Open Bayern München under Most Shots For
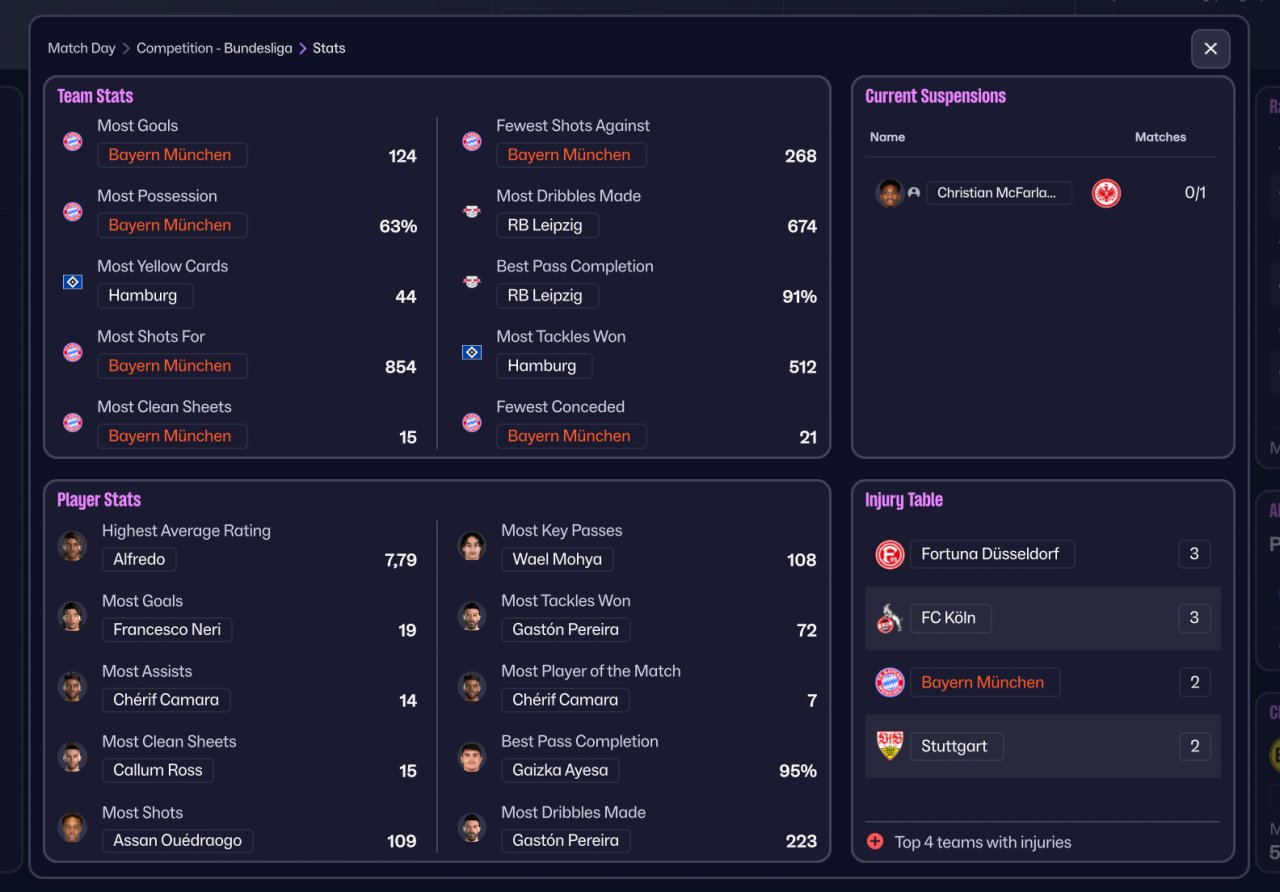 pyautogui.click(x=172, y=366)
